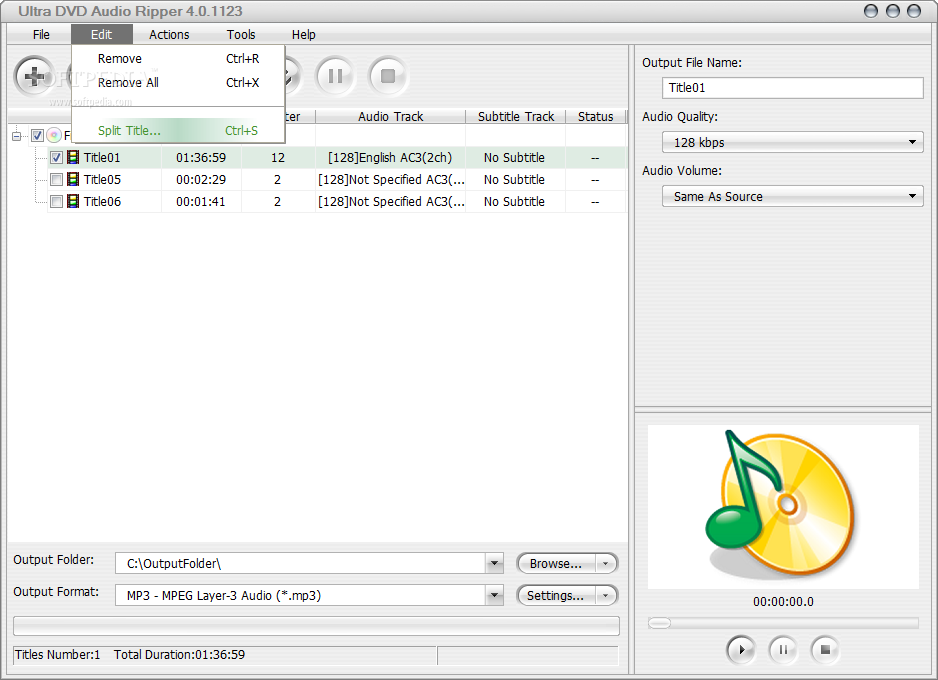Select the Title06 row name
Screen dimensions: 938x680
pos(102,202)
